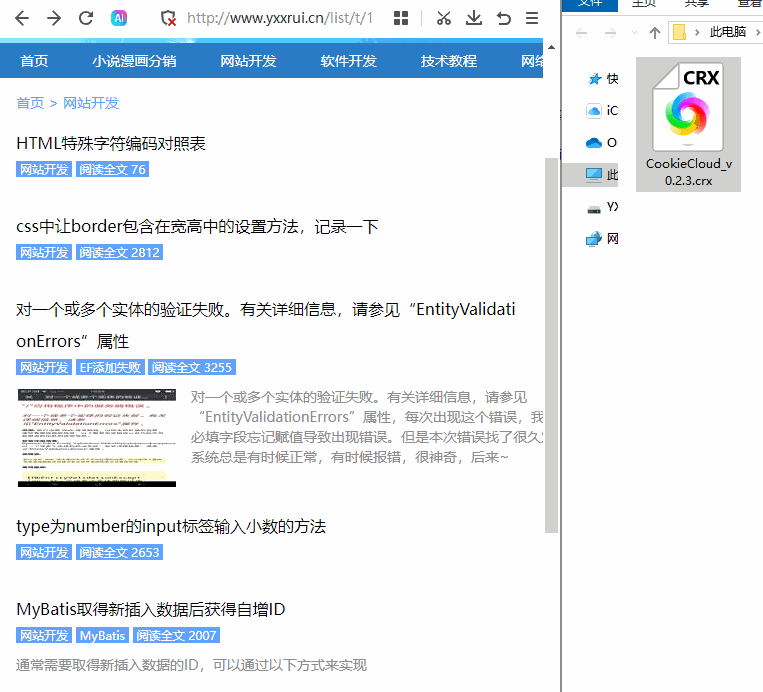Image resolution: width=763 pixels, height=692 pixels.
Task: Click 此电脑 in Explorer address path
Action: [727, 32]
